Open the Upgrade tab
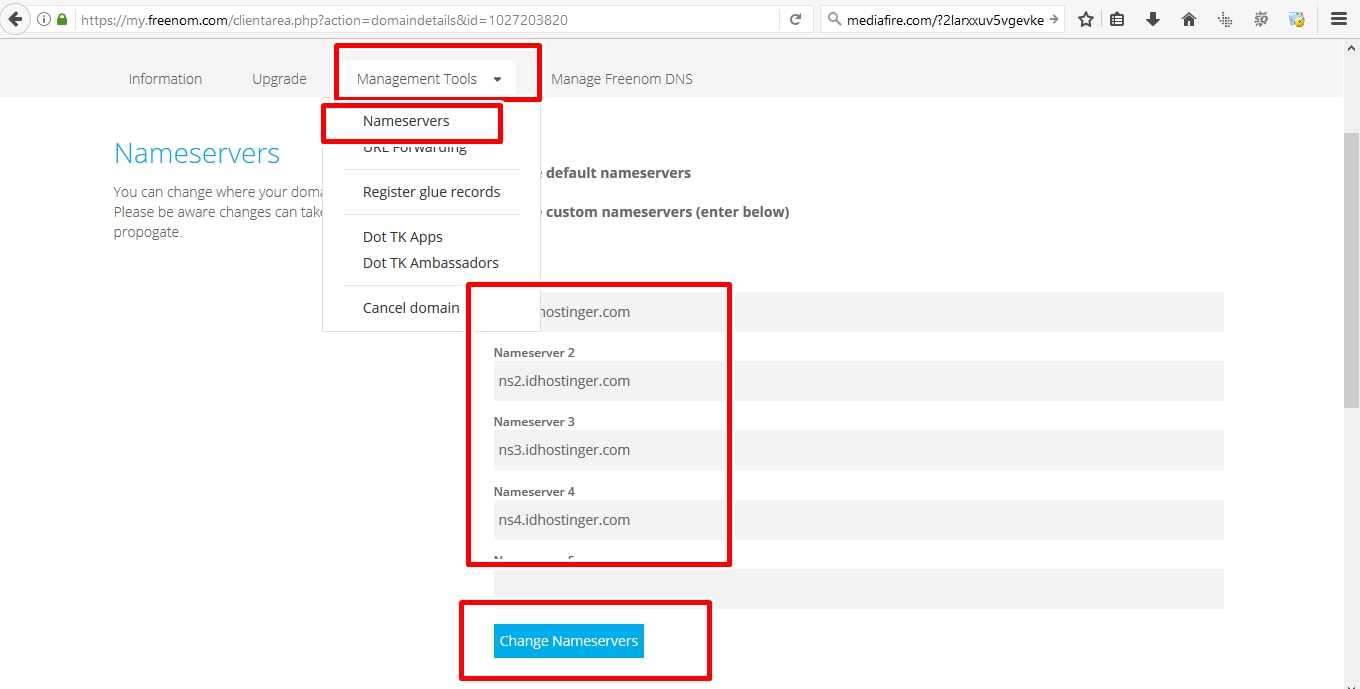 (x=279, y=79)
